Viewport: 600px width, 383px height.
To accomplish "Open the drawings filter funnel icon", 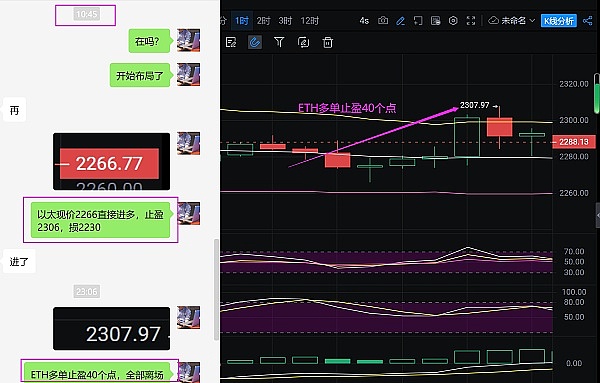I will [279, 42].
